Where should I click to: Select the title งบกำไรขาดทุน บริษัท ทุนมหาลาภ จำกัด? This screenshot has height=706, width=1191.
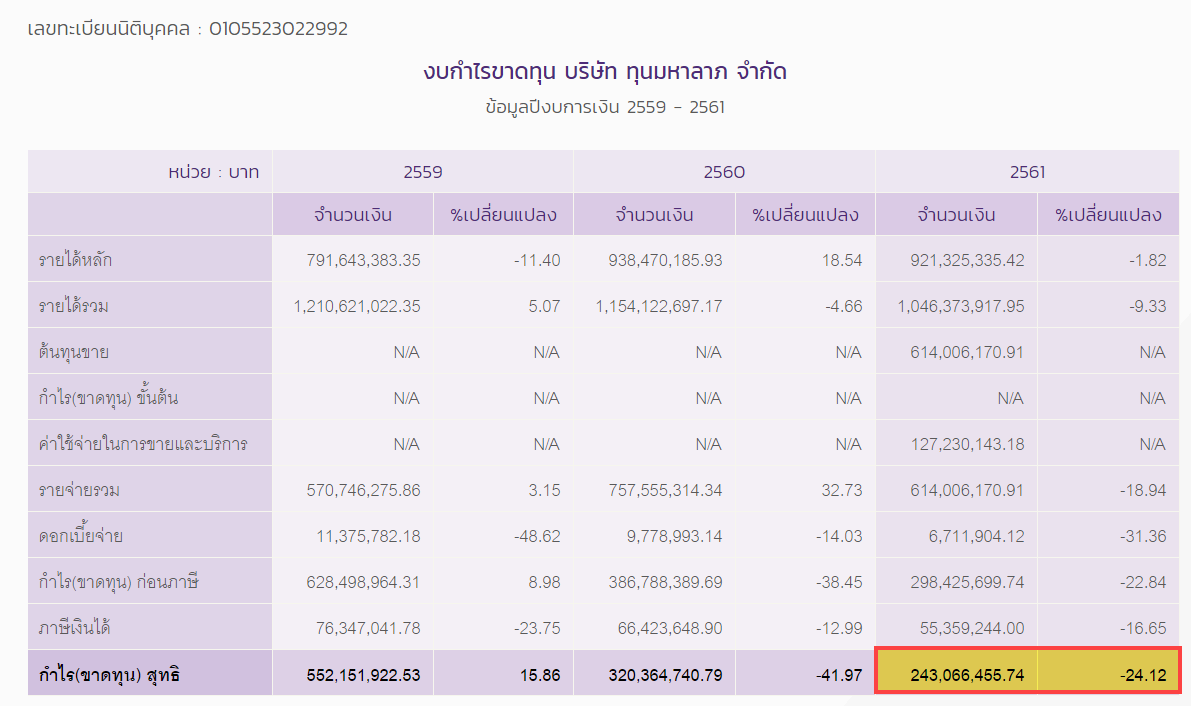click(605, 72)
